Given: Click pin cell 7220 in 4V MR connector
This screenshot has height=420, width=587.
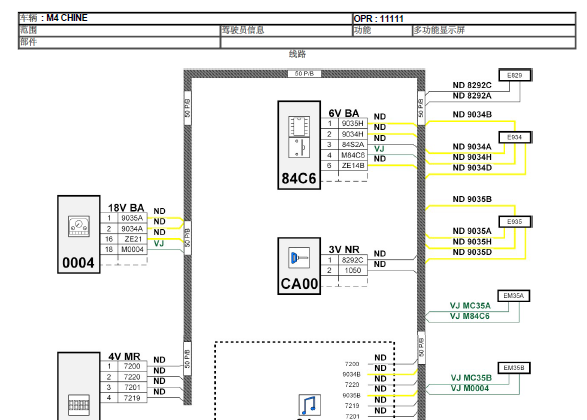Looking at the screenshot, I should click(133, 377).
